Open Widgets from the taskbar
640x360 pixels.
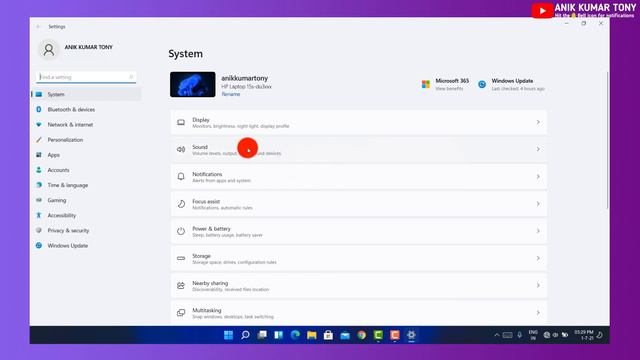click(x=279, y=335)
